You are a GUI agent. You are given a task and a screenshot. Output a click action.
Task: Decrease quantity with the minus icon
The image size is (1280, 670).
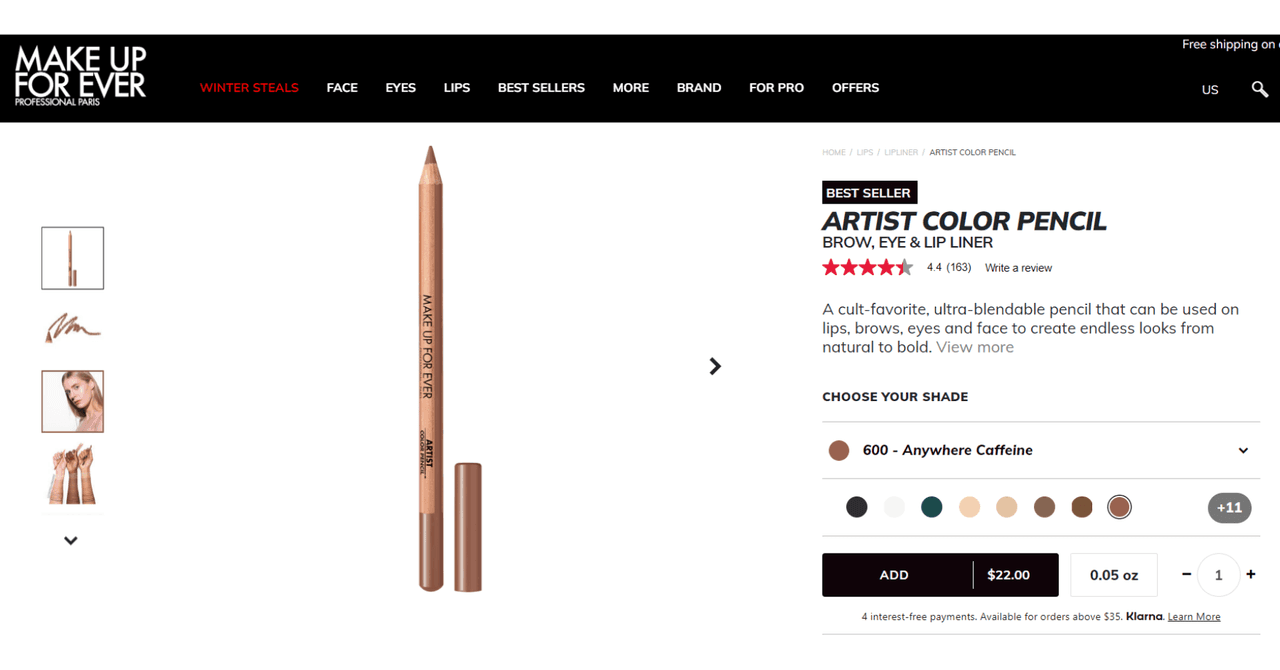tap(1187, 574)
